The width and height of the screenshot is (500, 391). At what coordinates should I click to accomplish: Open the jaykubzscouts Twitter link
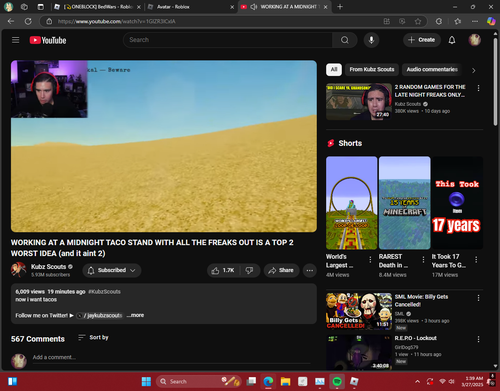[x=100, y=315]
